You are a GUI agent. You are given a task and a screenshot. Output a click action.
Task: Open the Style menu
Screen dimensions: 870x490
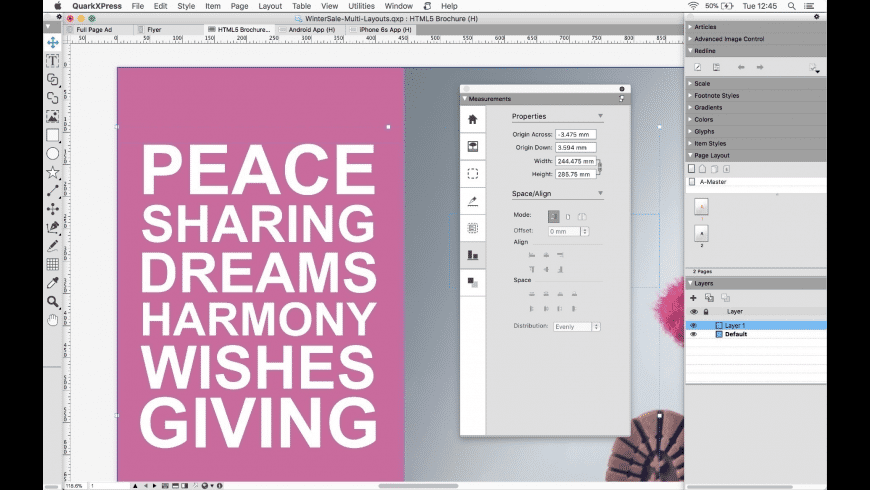tap(186, 6)
